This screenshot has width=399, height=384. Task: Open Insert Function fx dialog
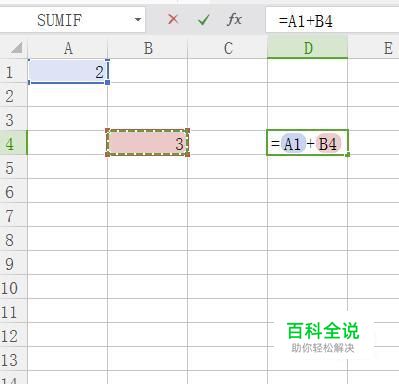pos(234,20)
